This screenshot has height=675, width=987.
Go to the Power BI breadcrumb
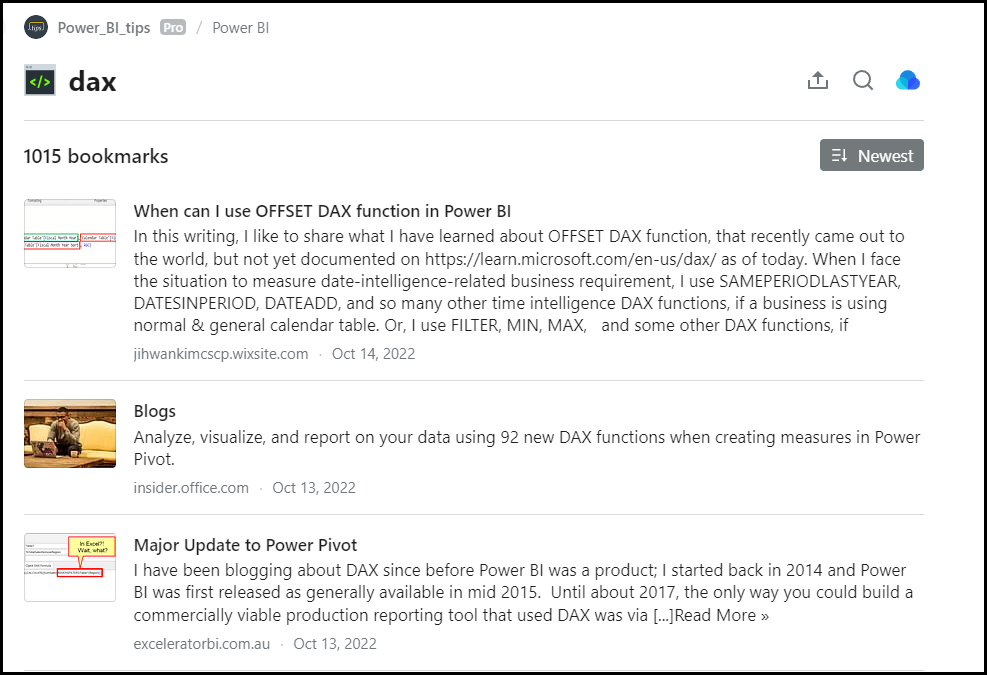click(x=240, y=28)
